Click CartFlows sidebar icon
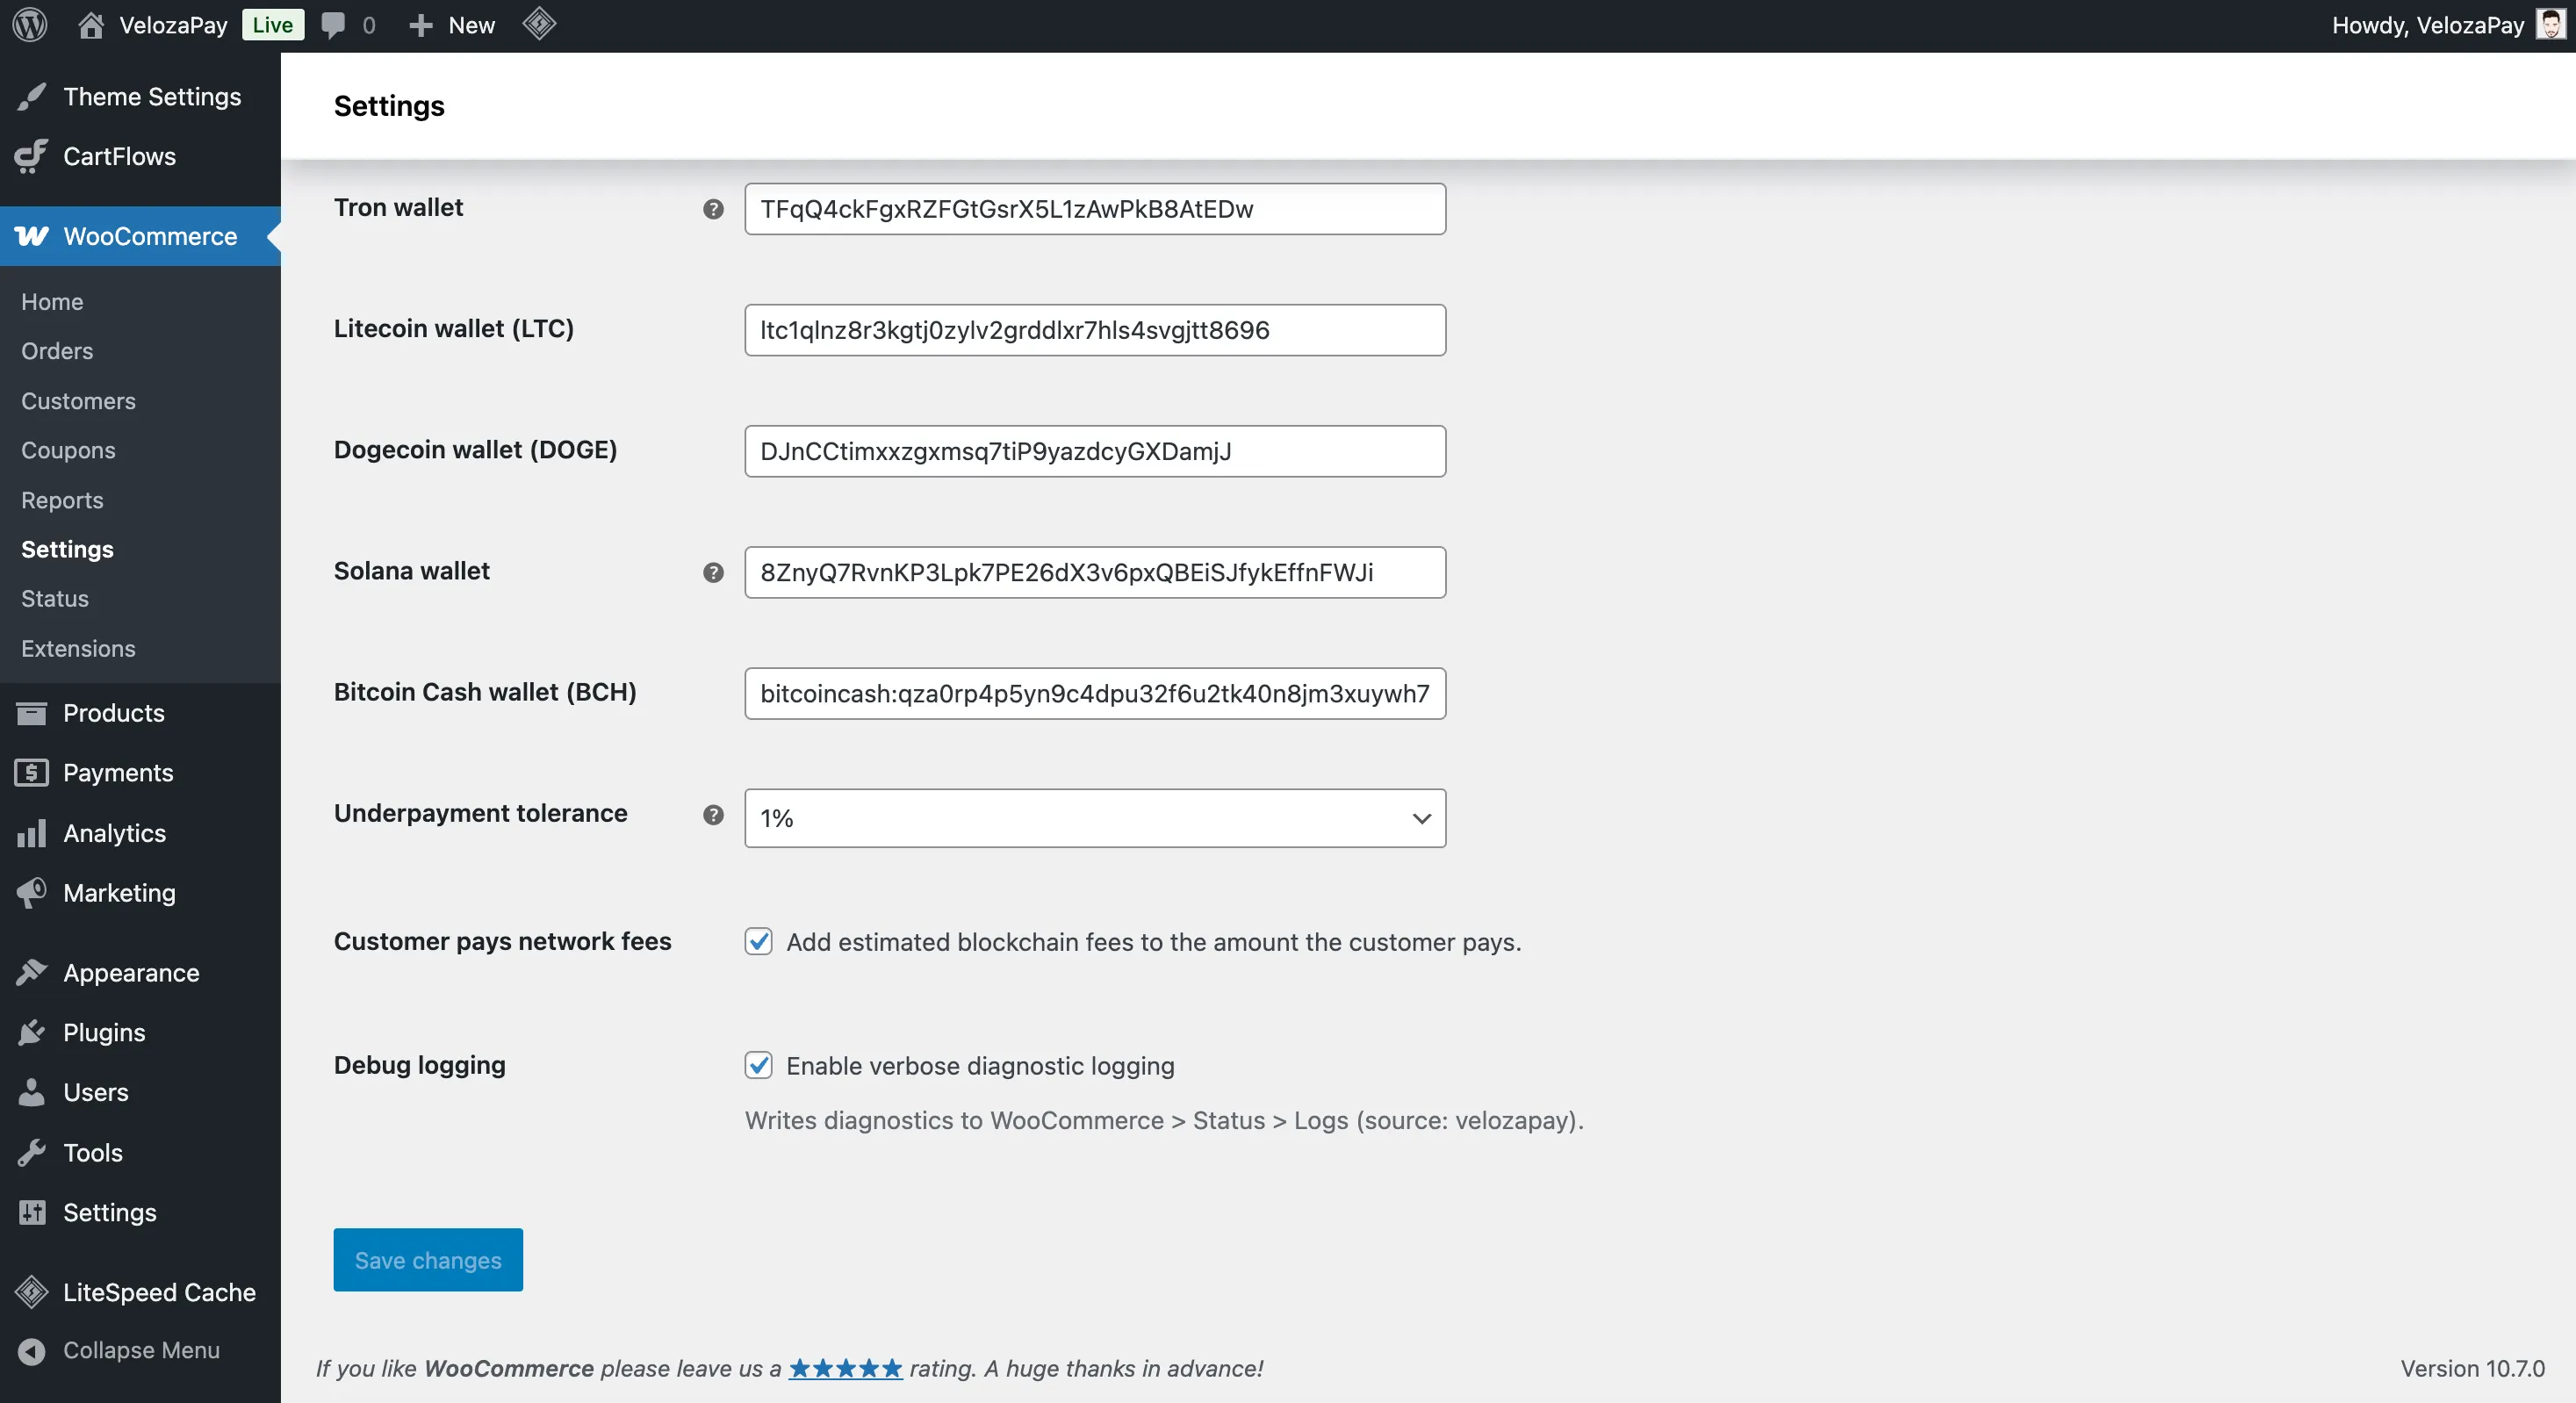2576x1403 pixels. coord(31,156)
